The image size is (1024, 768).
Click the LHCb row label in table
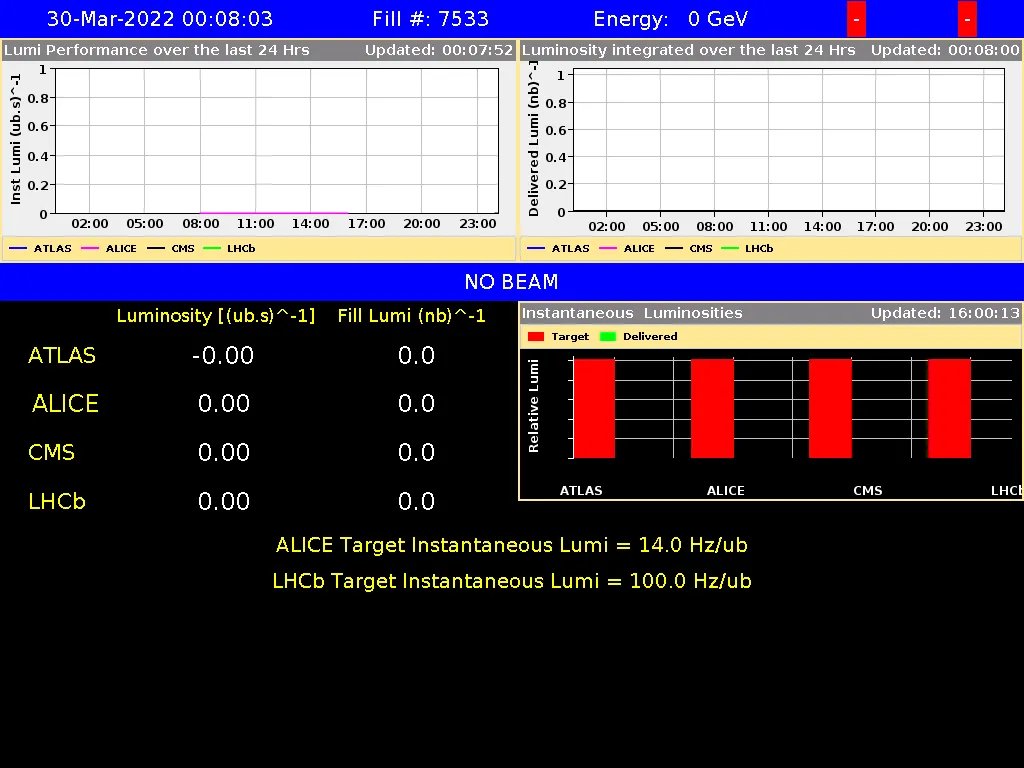(57, 501)
